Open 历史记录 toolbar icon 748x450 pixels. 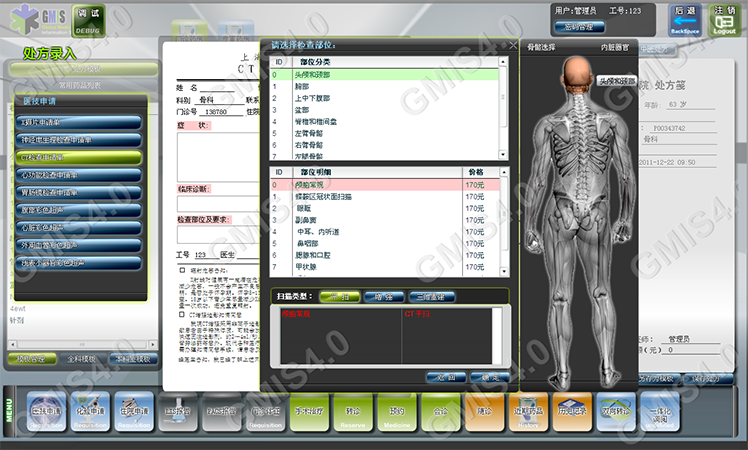coord(572,412)
